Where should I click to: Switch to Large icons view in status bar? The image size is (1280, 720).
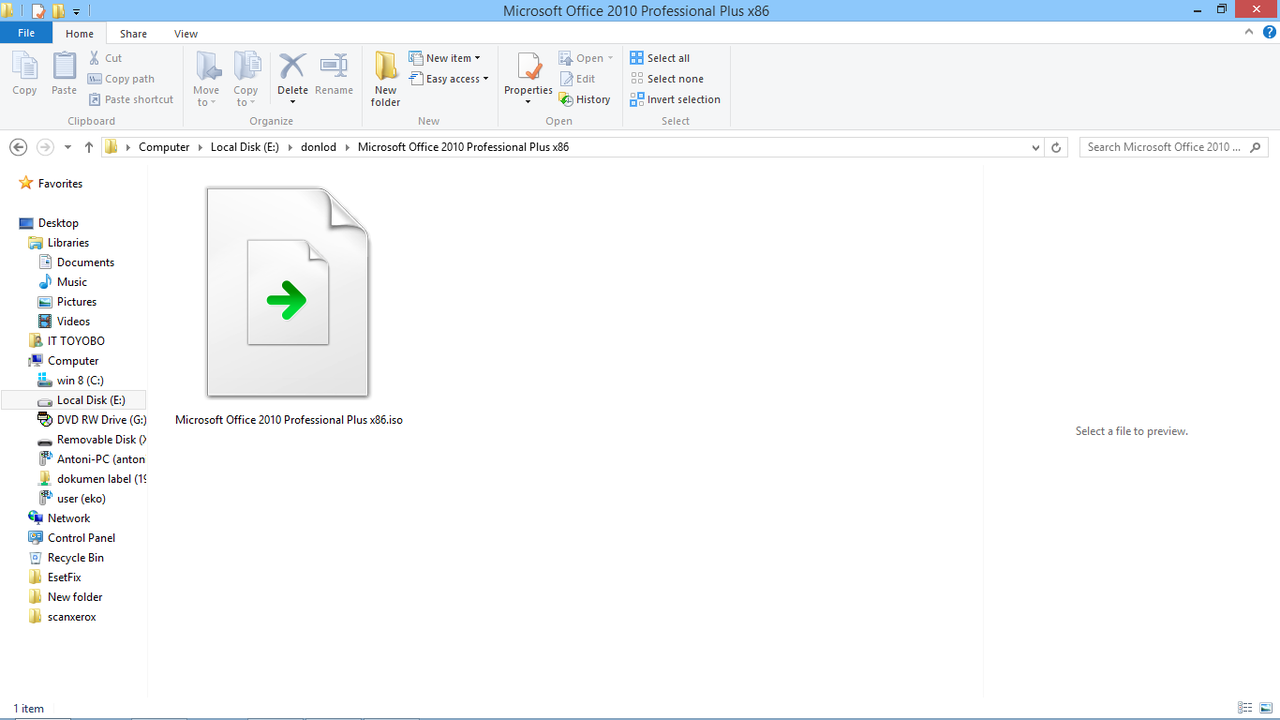(1266, 708)
